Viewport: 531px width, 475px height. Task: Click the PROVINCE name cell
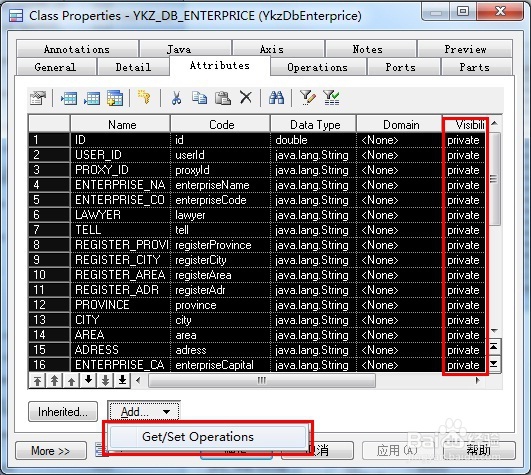click(x=120, y=305)
